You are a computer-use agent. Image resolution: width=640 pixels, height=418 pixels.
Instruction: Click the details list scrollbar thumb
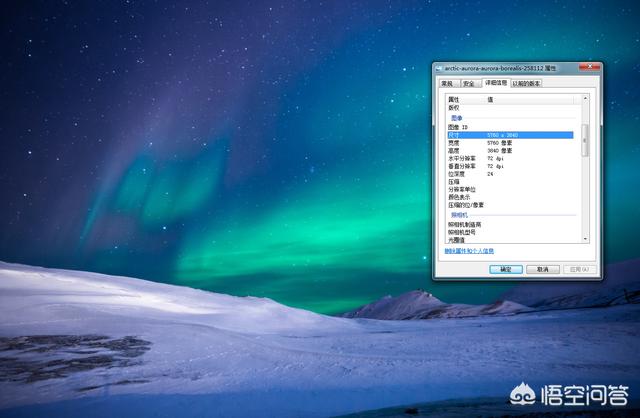(585, 140)
